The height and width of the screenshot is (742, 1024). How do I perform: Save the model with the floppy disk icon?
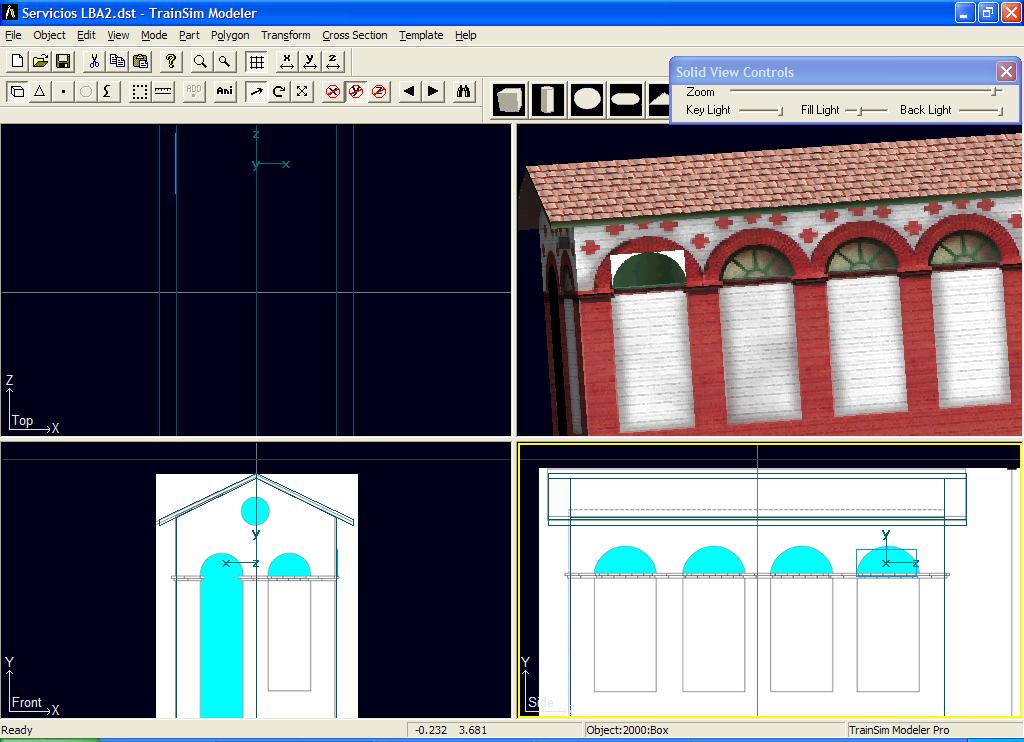[63, 62]
